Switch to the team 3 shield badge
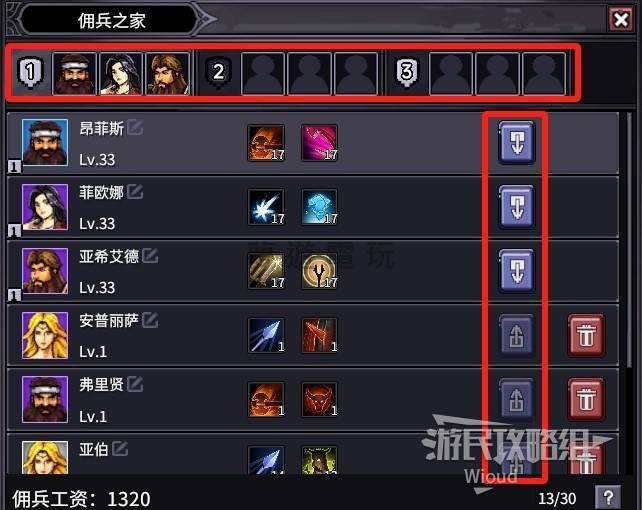 (x=407, y=72)
